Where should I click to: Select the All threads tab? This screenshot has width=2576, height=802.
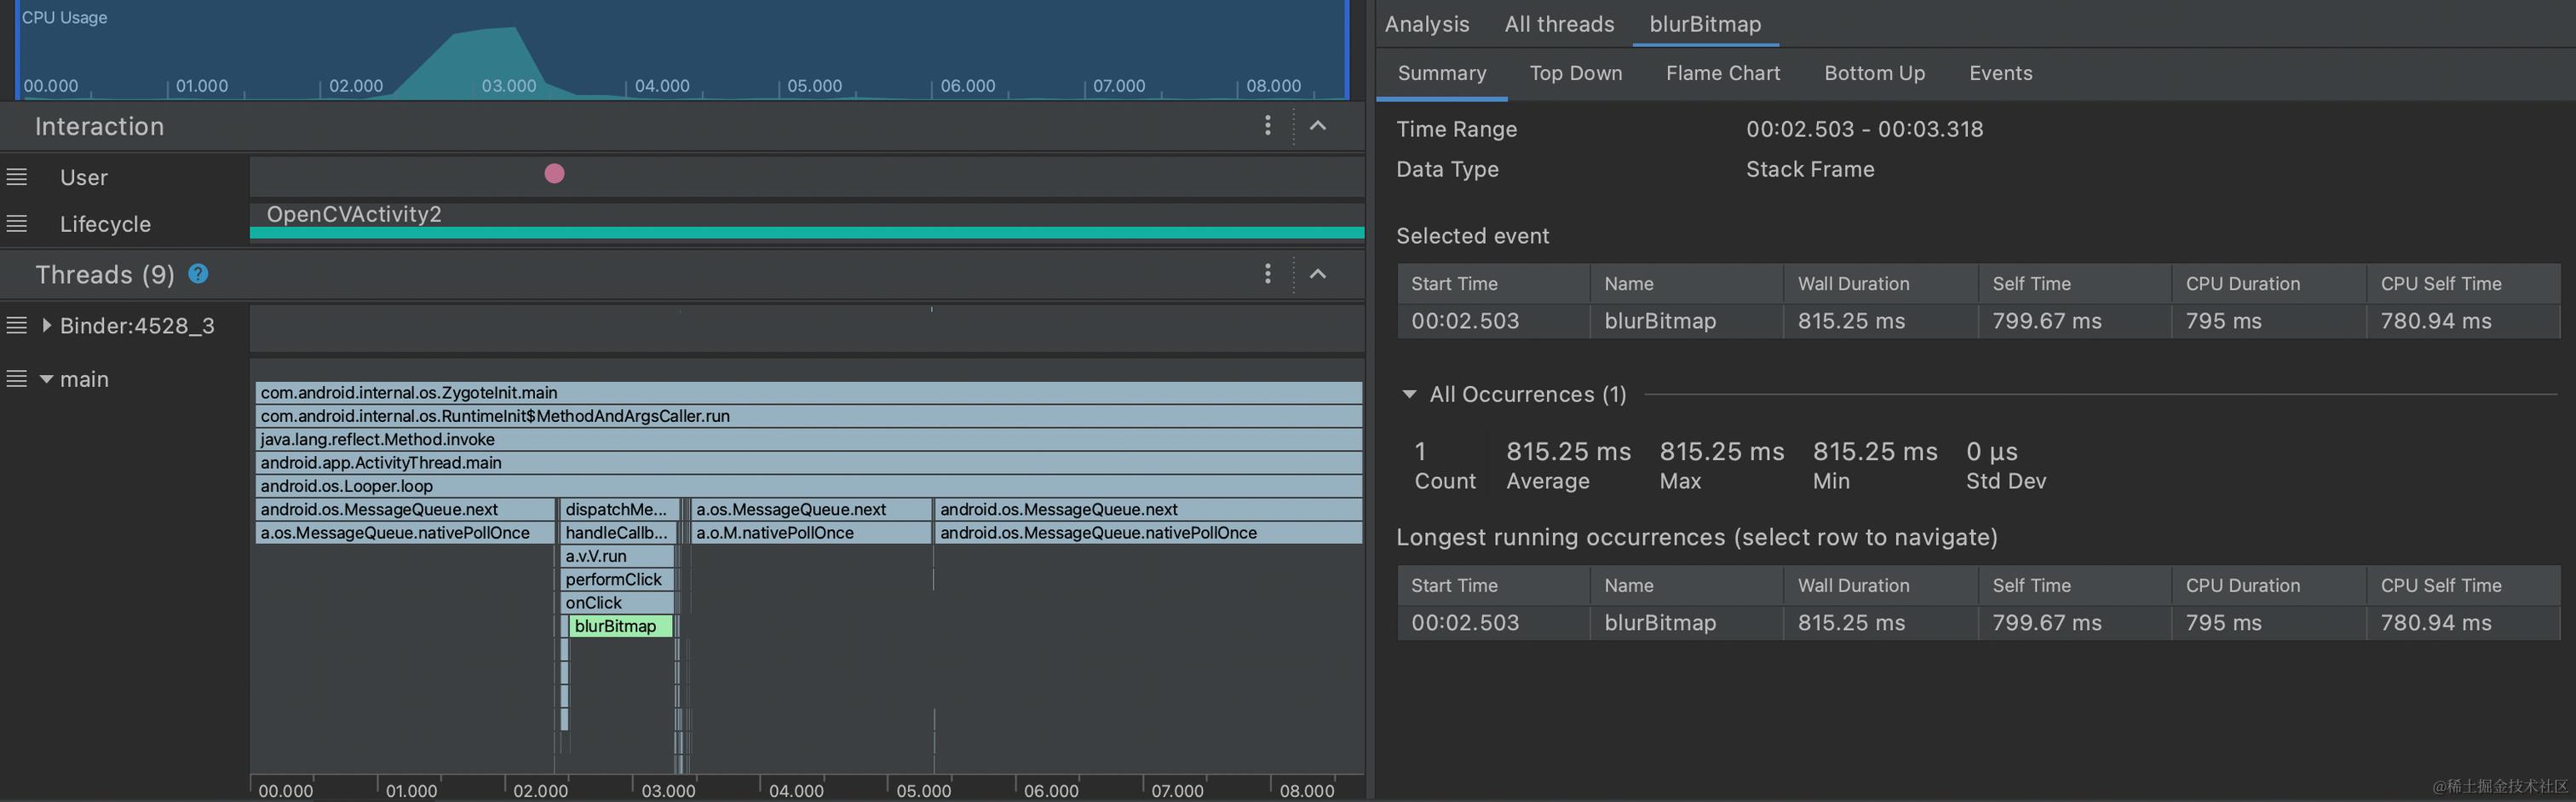tap(1558, 24)
